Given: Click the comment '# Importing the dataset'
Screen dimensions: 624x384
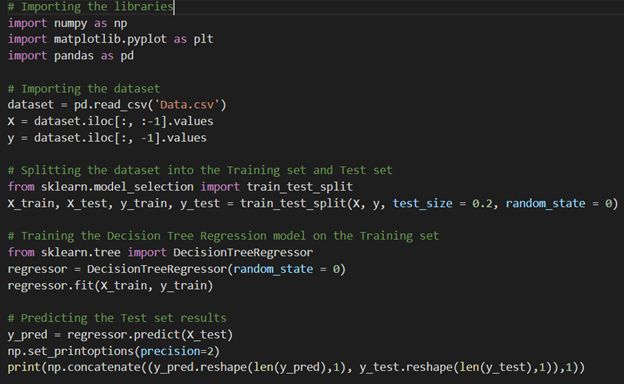Looking at the screenshot, I should 84,88.
